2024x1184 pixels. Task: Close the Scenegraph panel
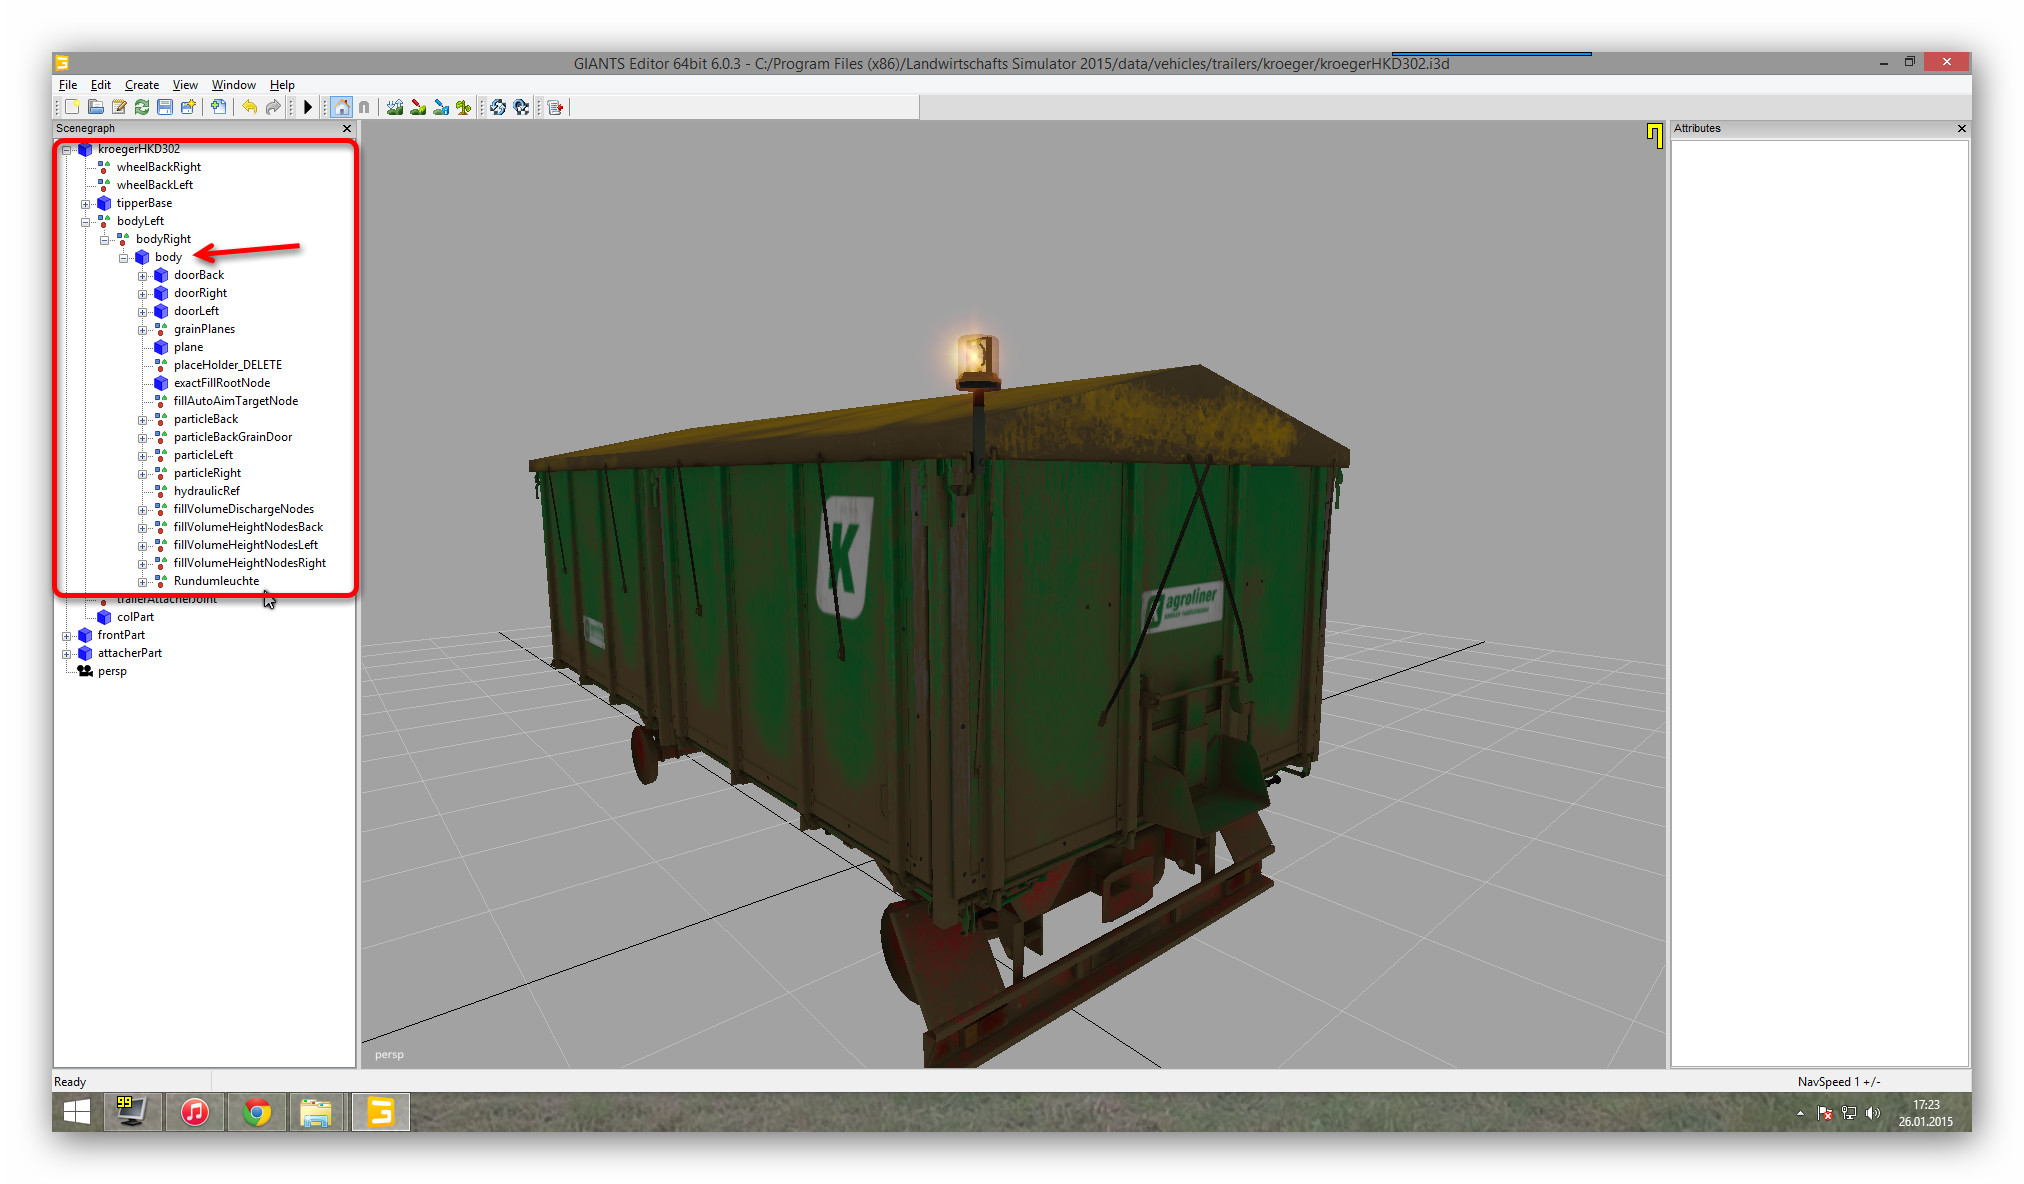(x=347, y=128)
